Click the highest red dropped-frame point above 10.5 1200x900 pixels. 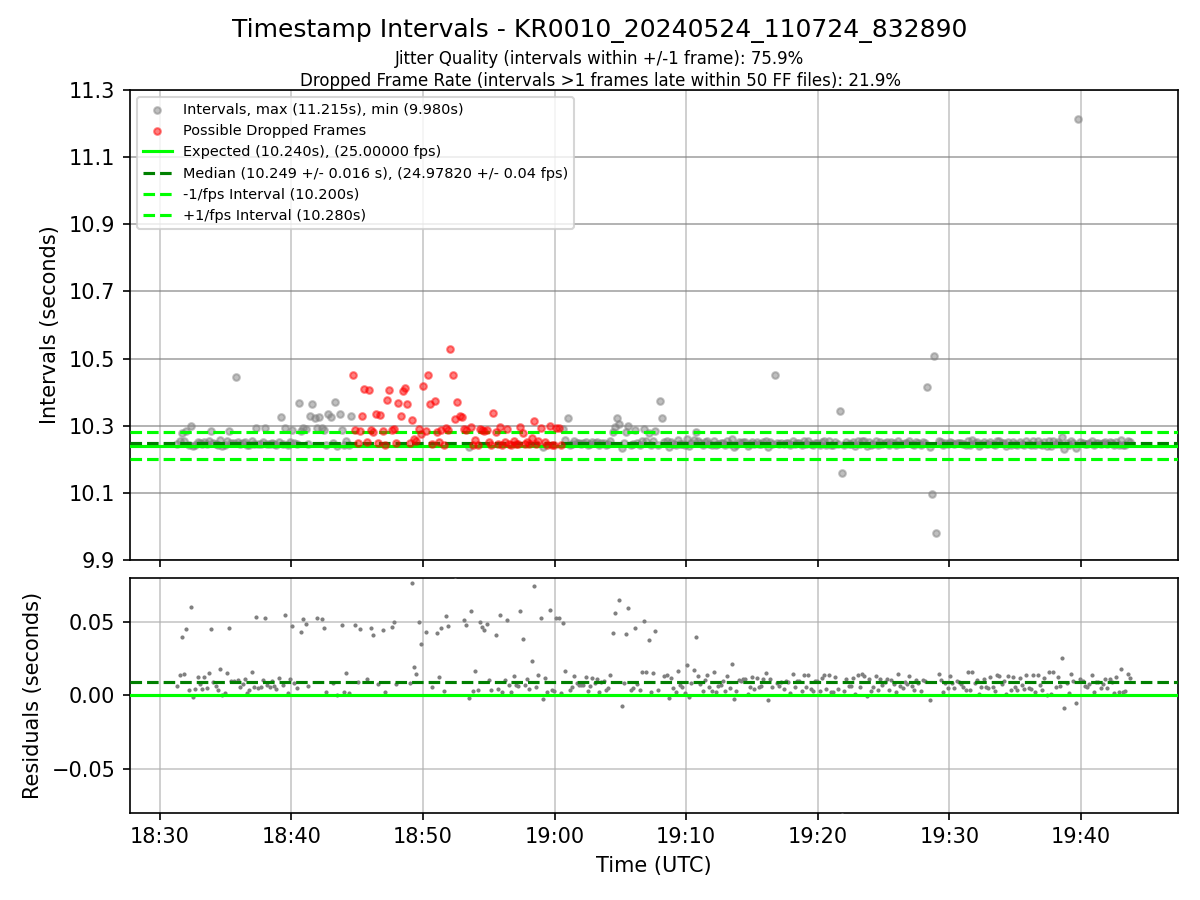(450, 349)
